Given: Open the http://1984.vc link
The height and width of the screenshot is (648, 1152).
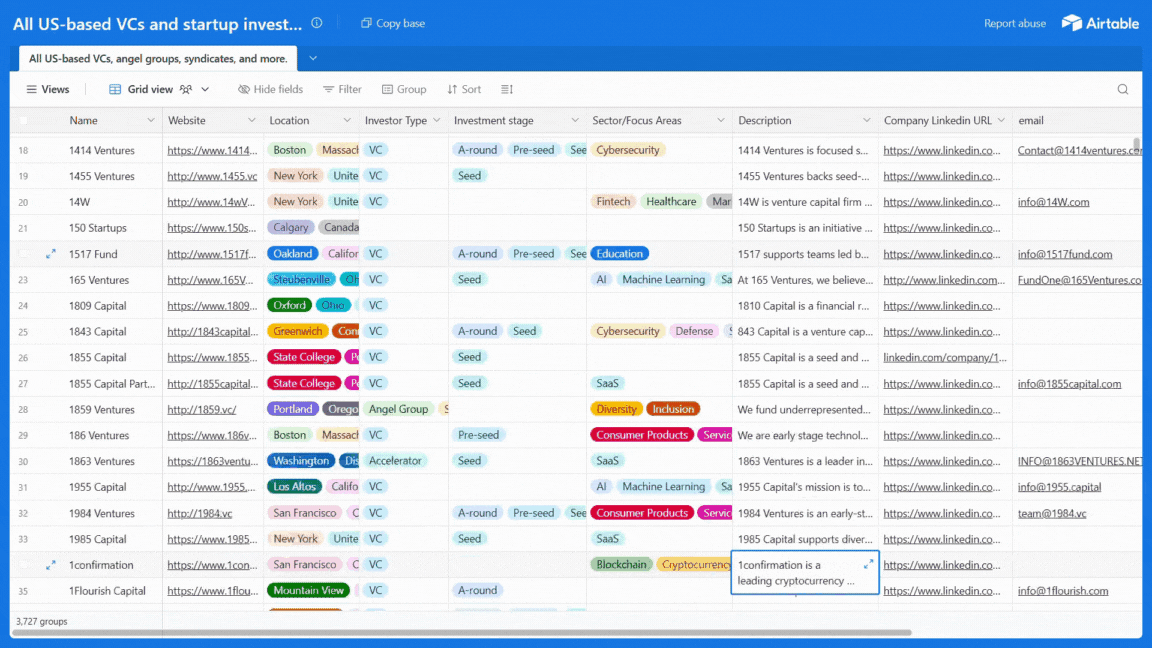Looking at the screenshot, I should coord(199,514).
